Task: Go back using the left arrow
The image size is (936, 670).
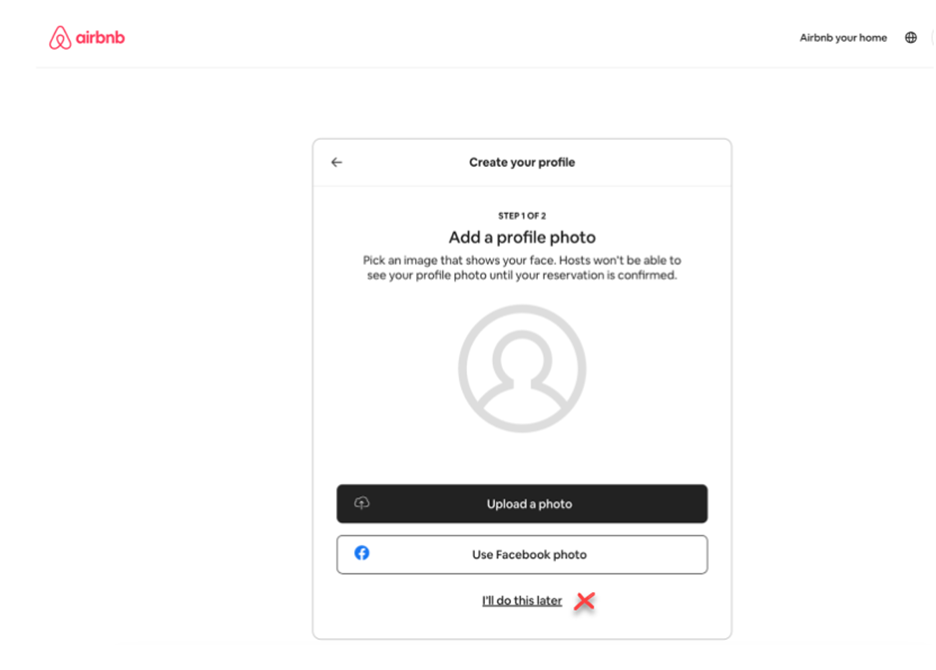Action: [337, 162]
